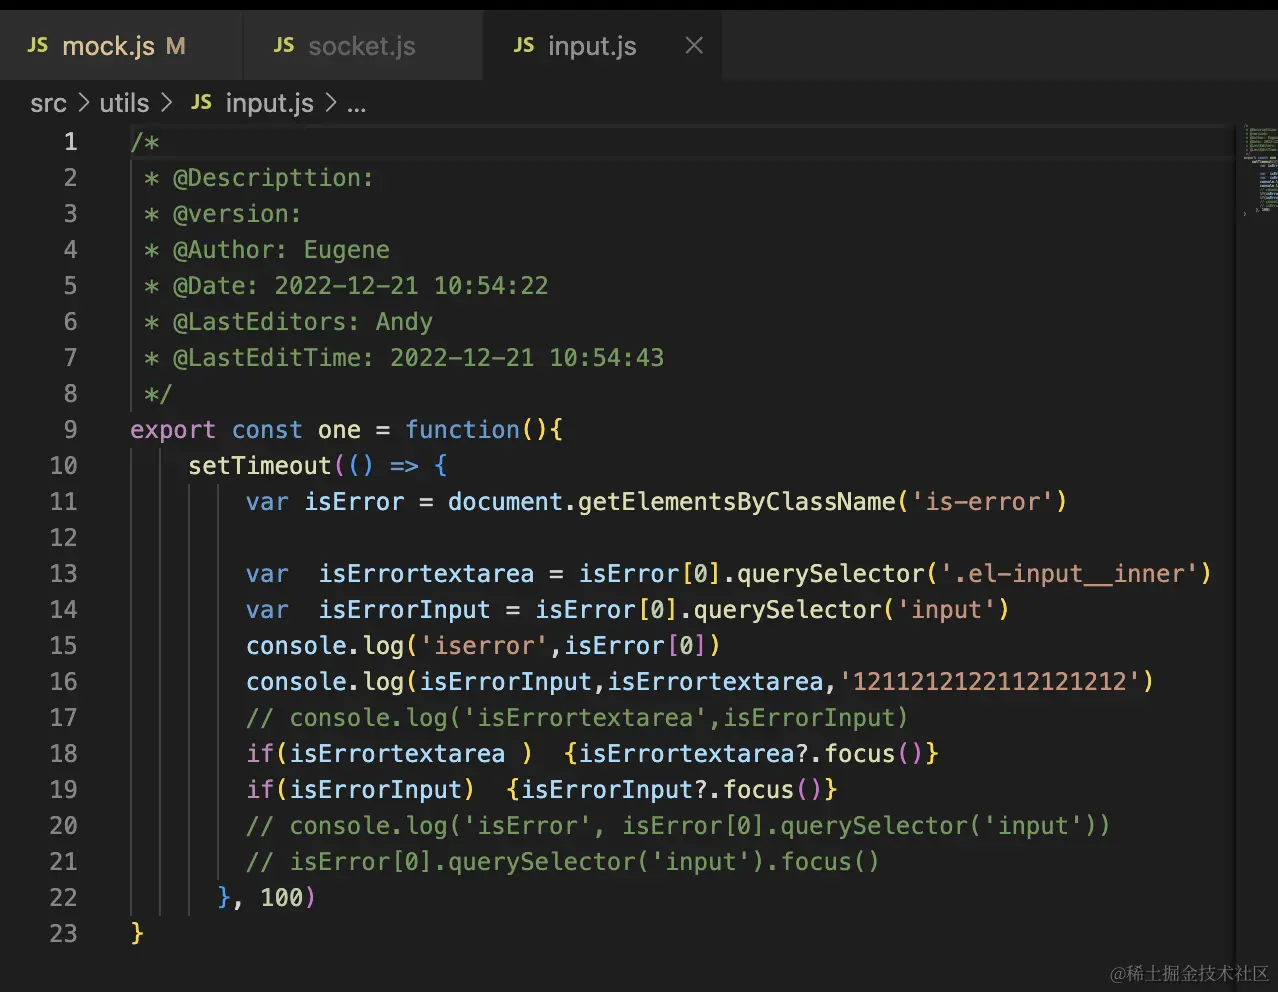Close the input.js tab

pos(694,46)
